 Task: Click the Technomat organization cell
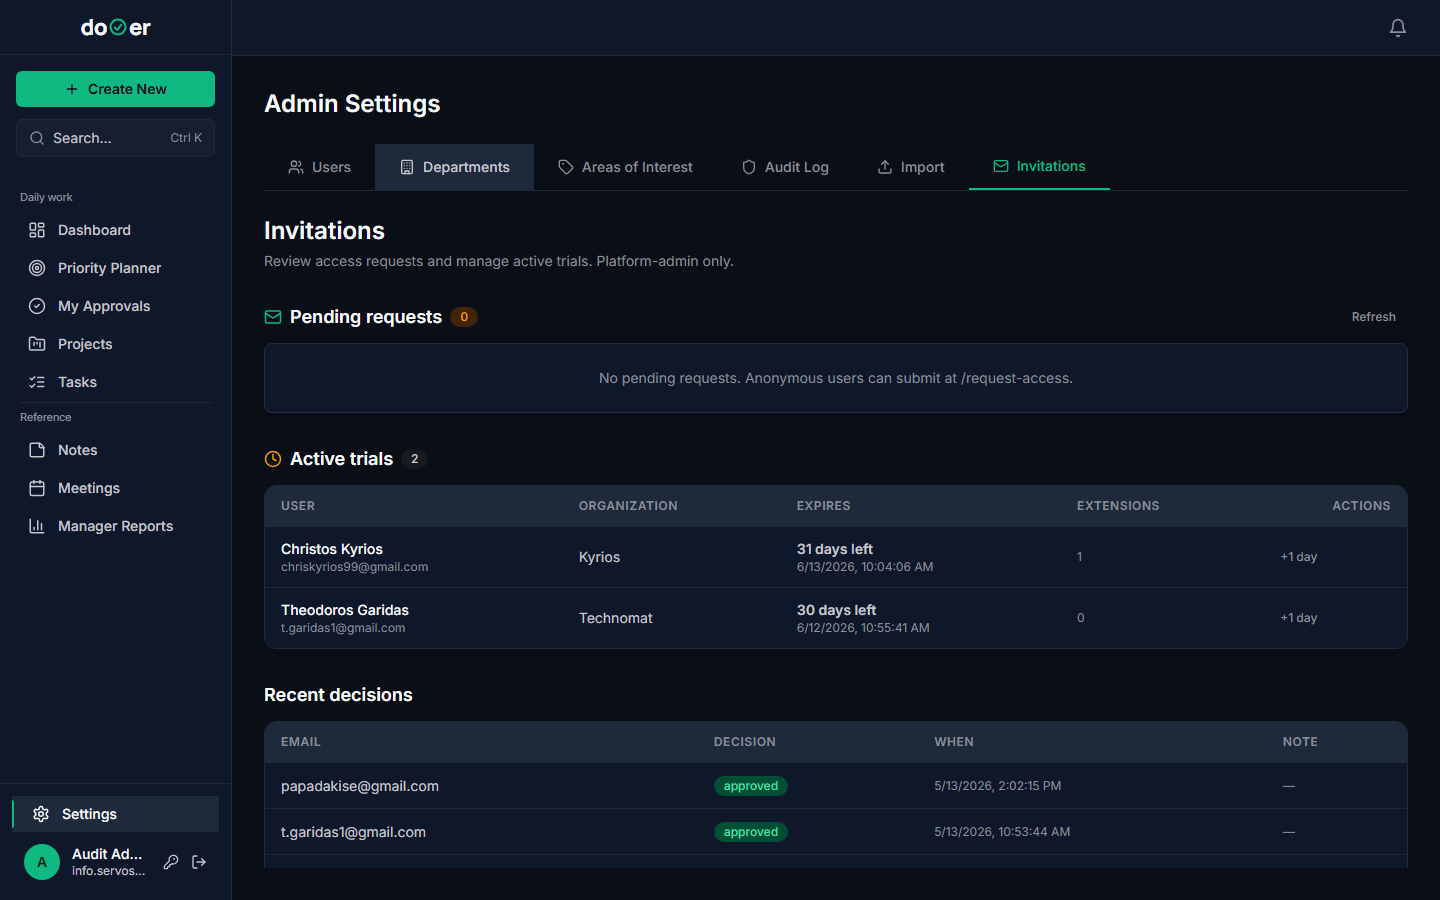(616, 618)
